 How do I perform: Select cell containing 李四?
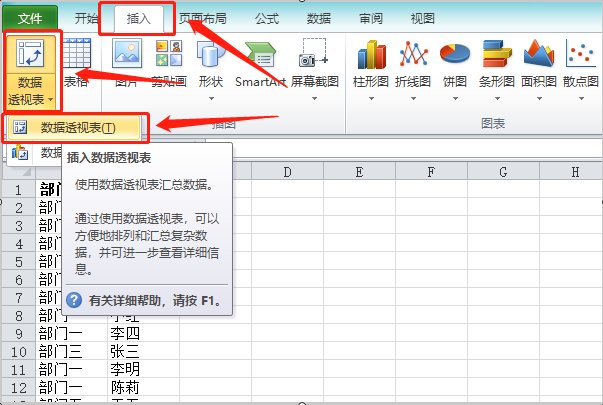pyautogui.click(x=143, y=333)
